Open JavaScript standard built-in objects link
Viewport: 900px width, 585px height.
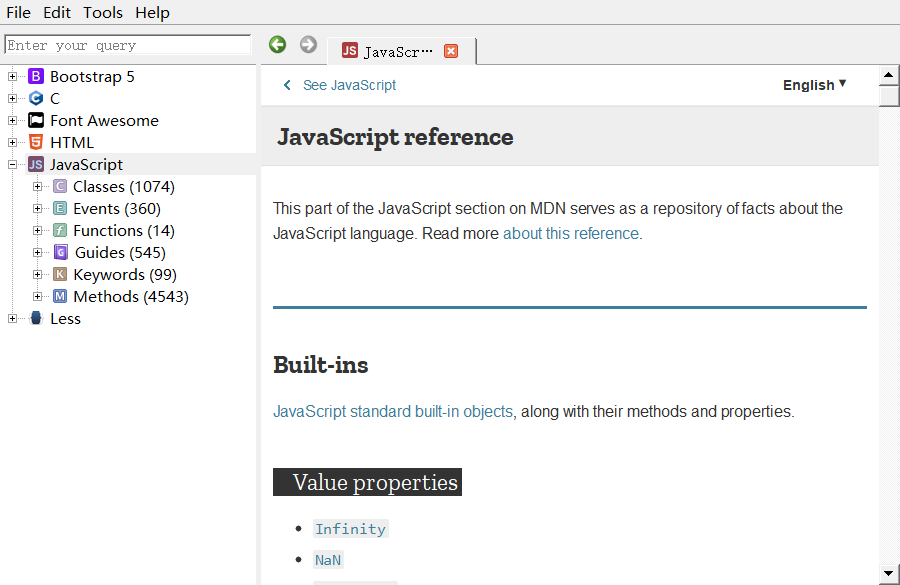point(393,412)
